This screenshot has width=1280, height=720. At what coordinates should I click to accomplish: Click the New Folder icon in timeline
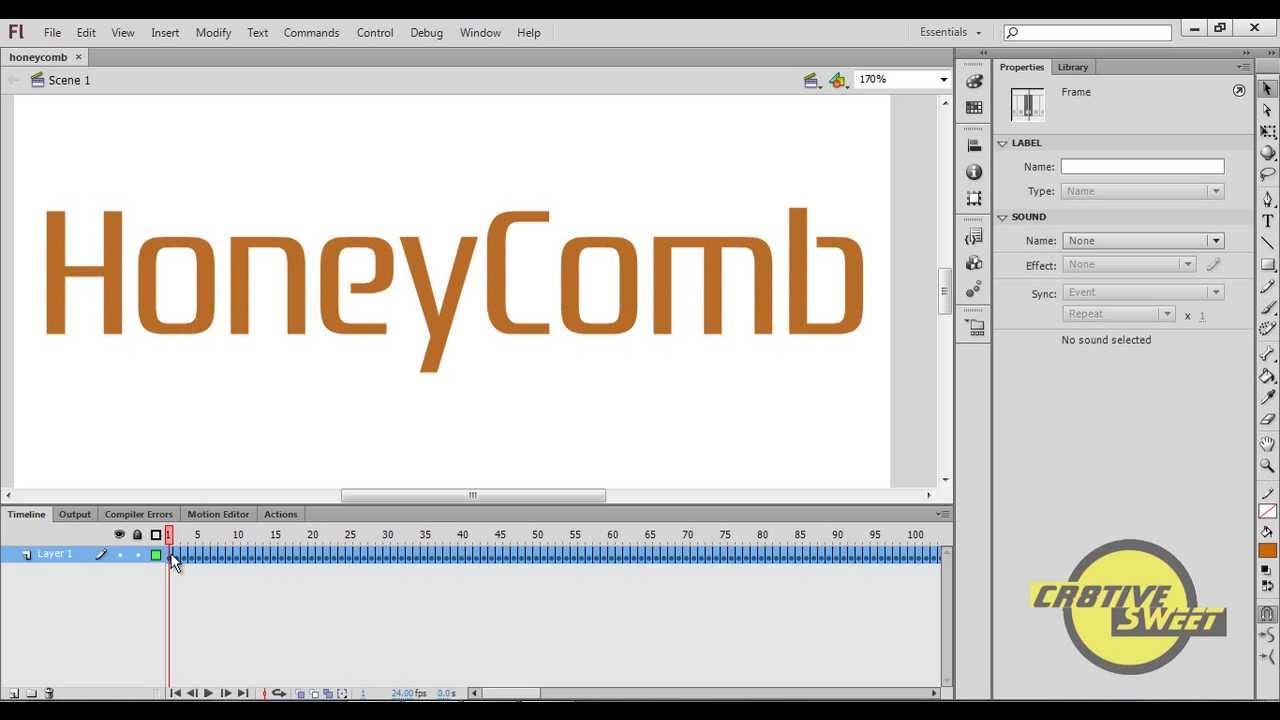click(x=31, y=693)
